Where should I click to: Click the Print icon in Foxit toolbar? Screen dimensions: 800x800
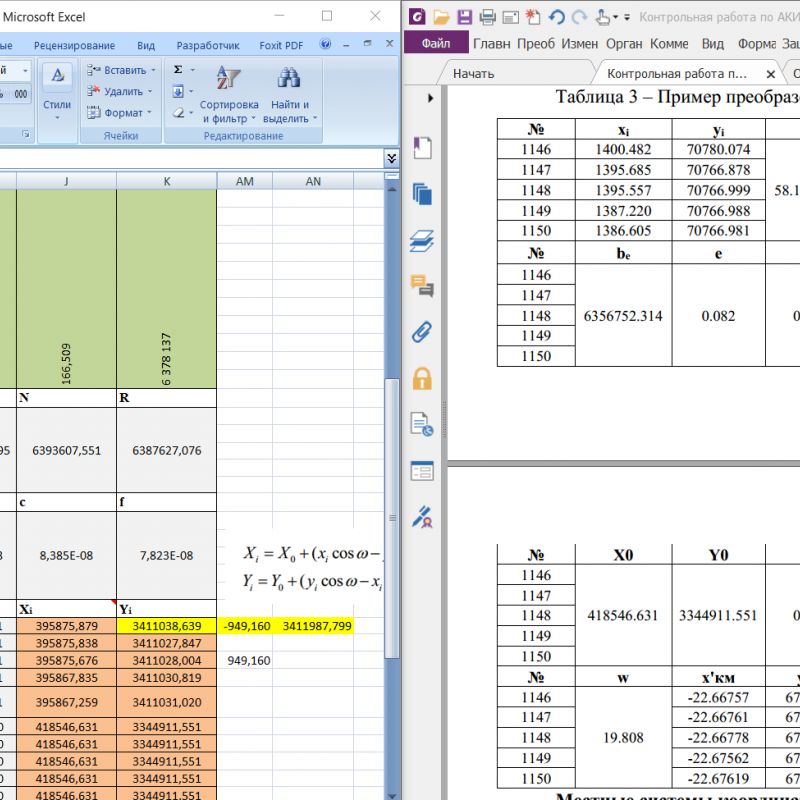point(488,17)
